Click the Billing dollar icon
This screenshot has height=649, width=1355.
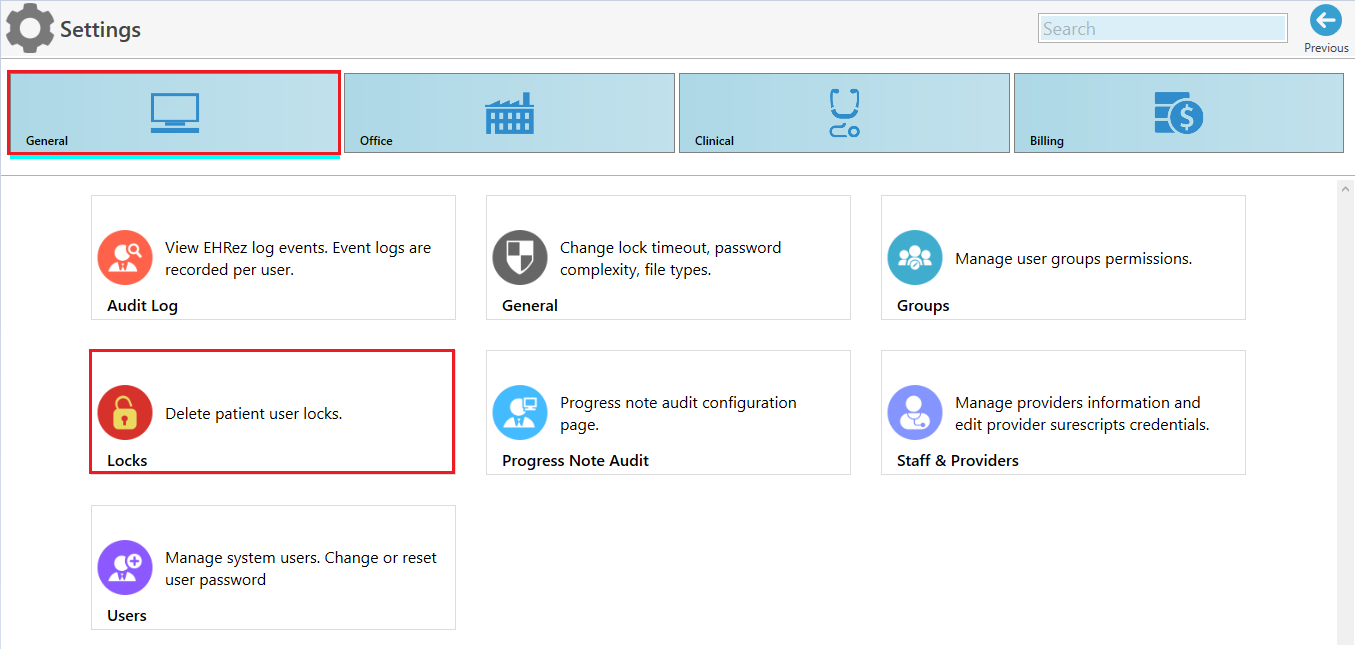(x=1179, y=113)
